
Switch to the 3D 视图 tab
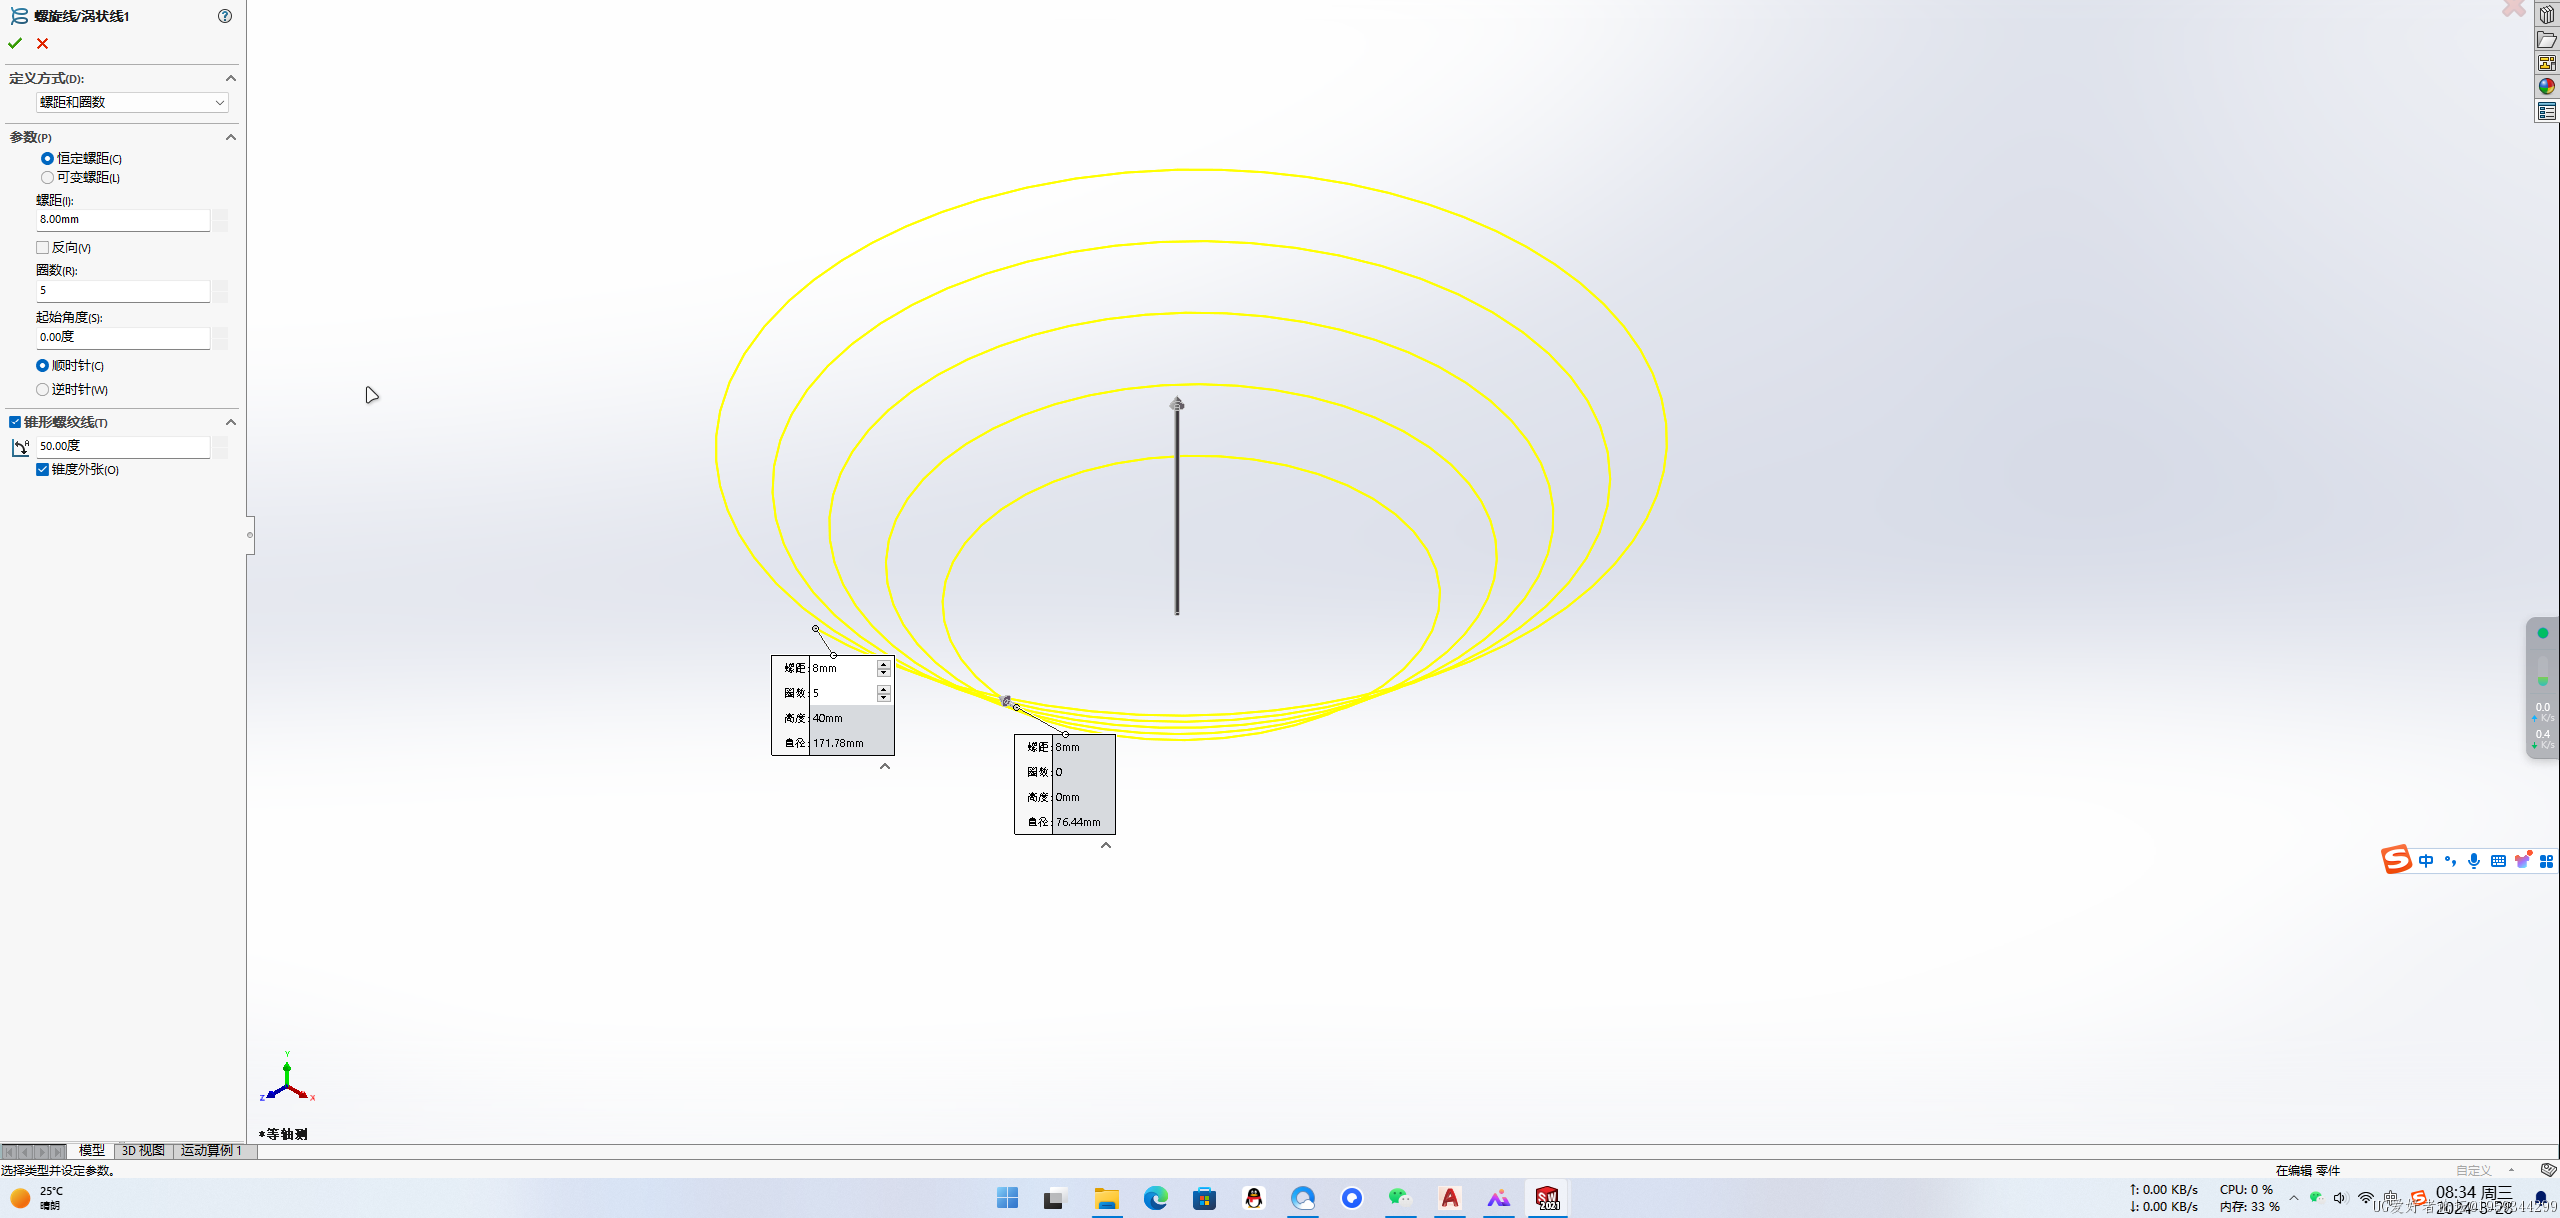tap(143, 1151)
